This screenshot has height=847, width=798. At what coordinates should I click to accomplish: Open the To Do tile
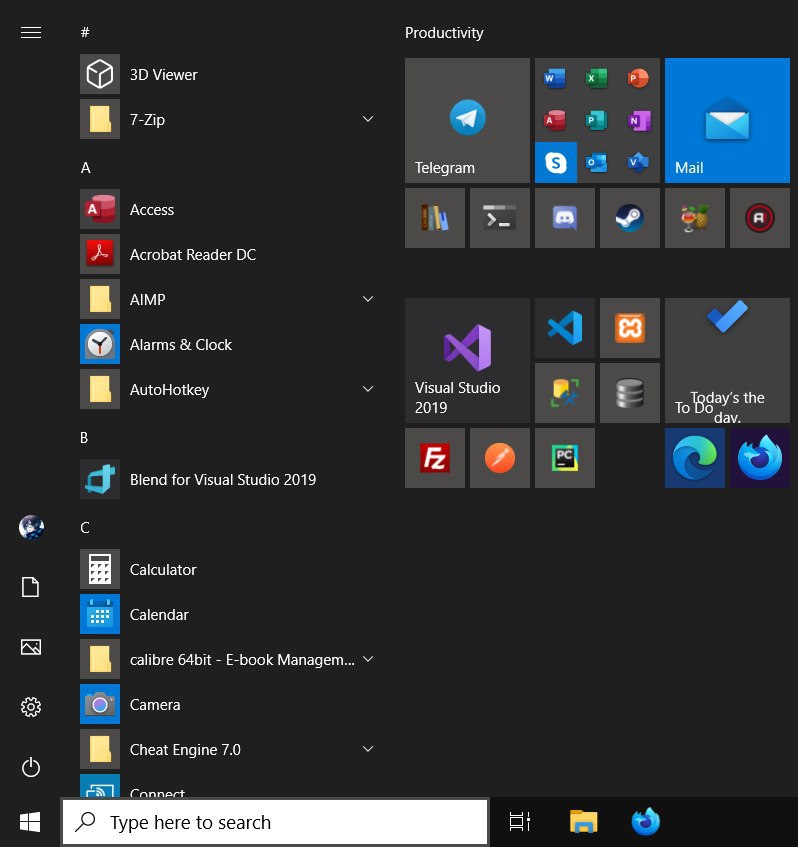[727, 360]
